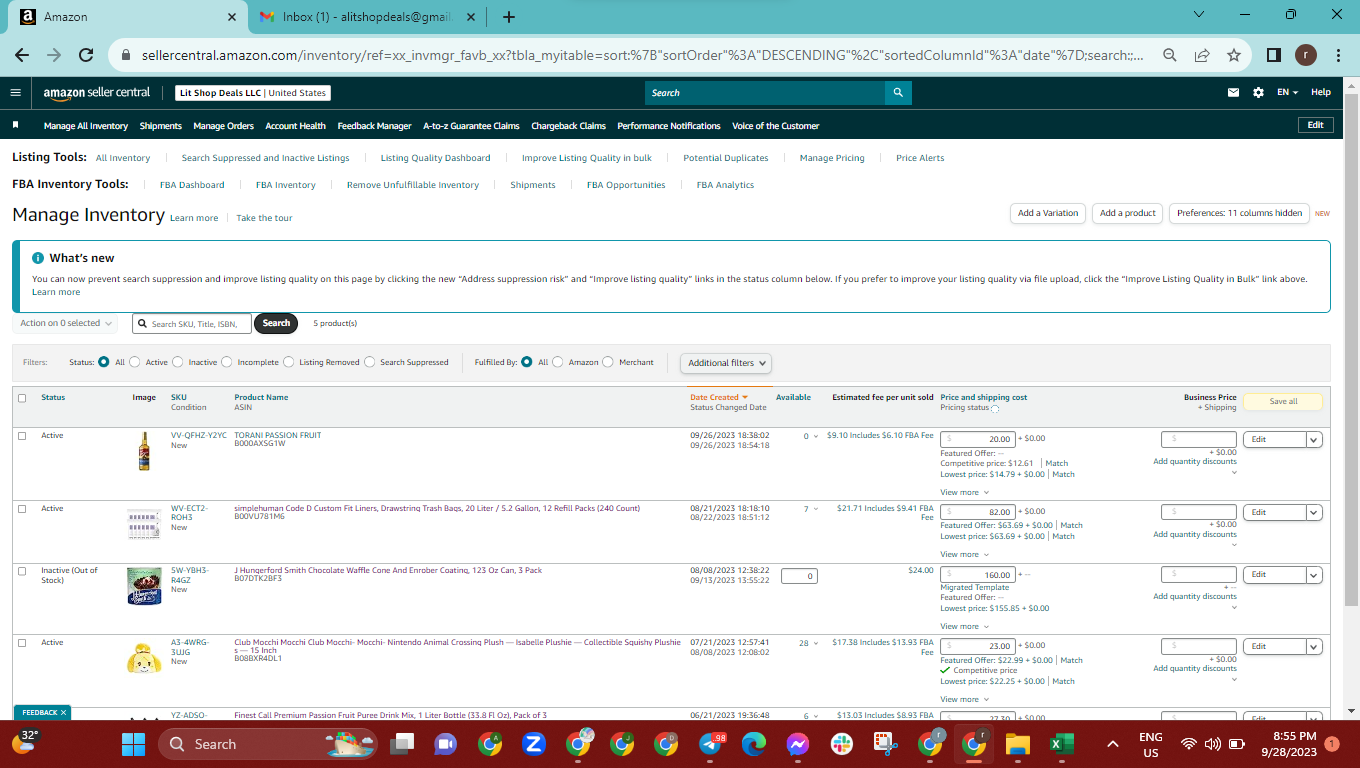Click the bookmark flag icon in favorites bar
The width and height of the screenshot is (1360, 768).
(x=16, y=126)
